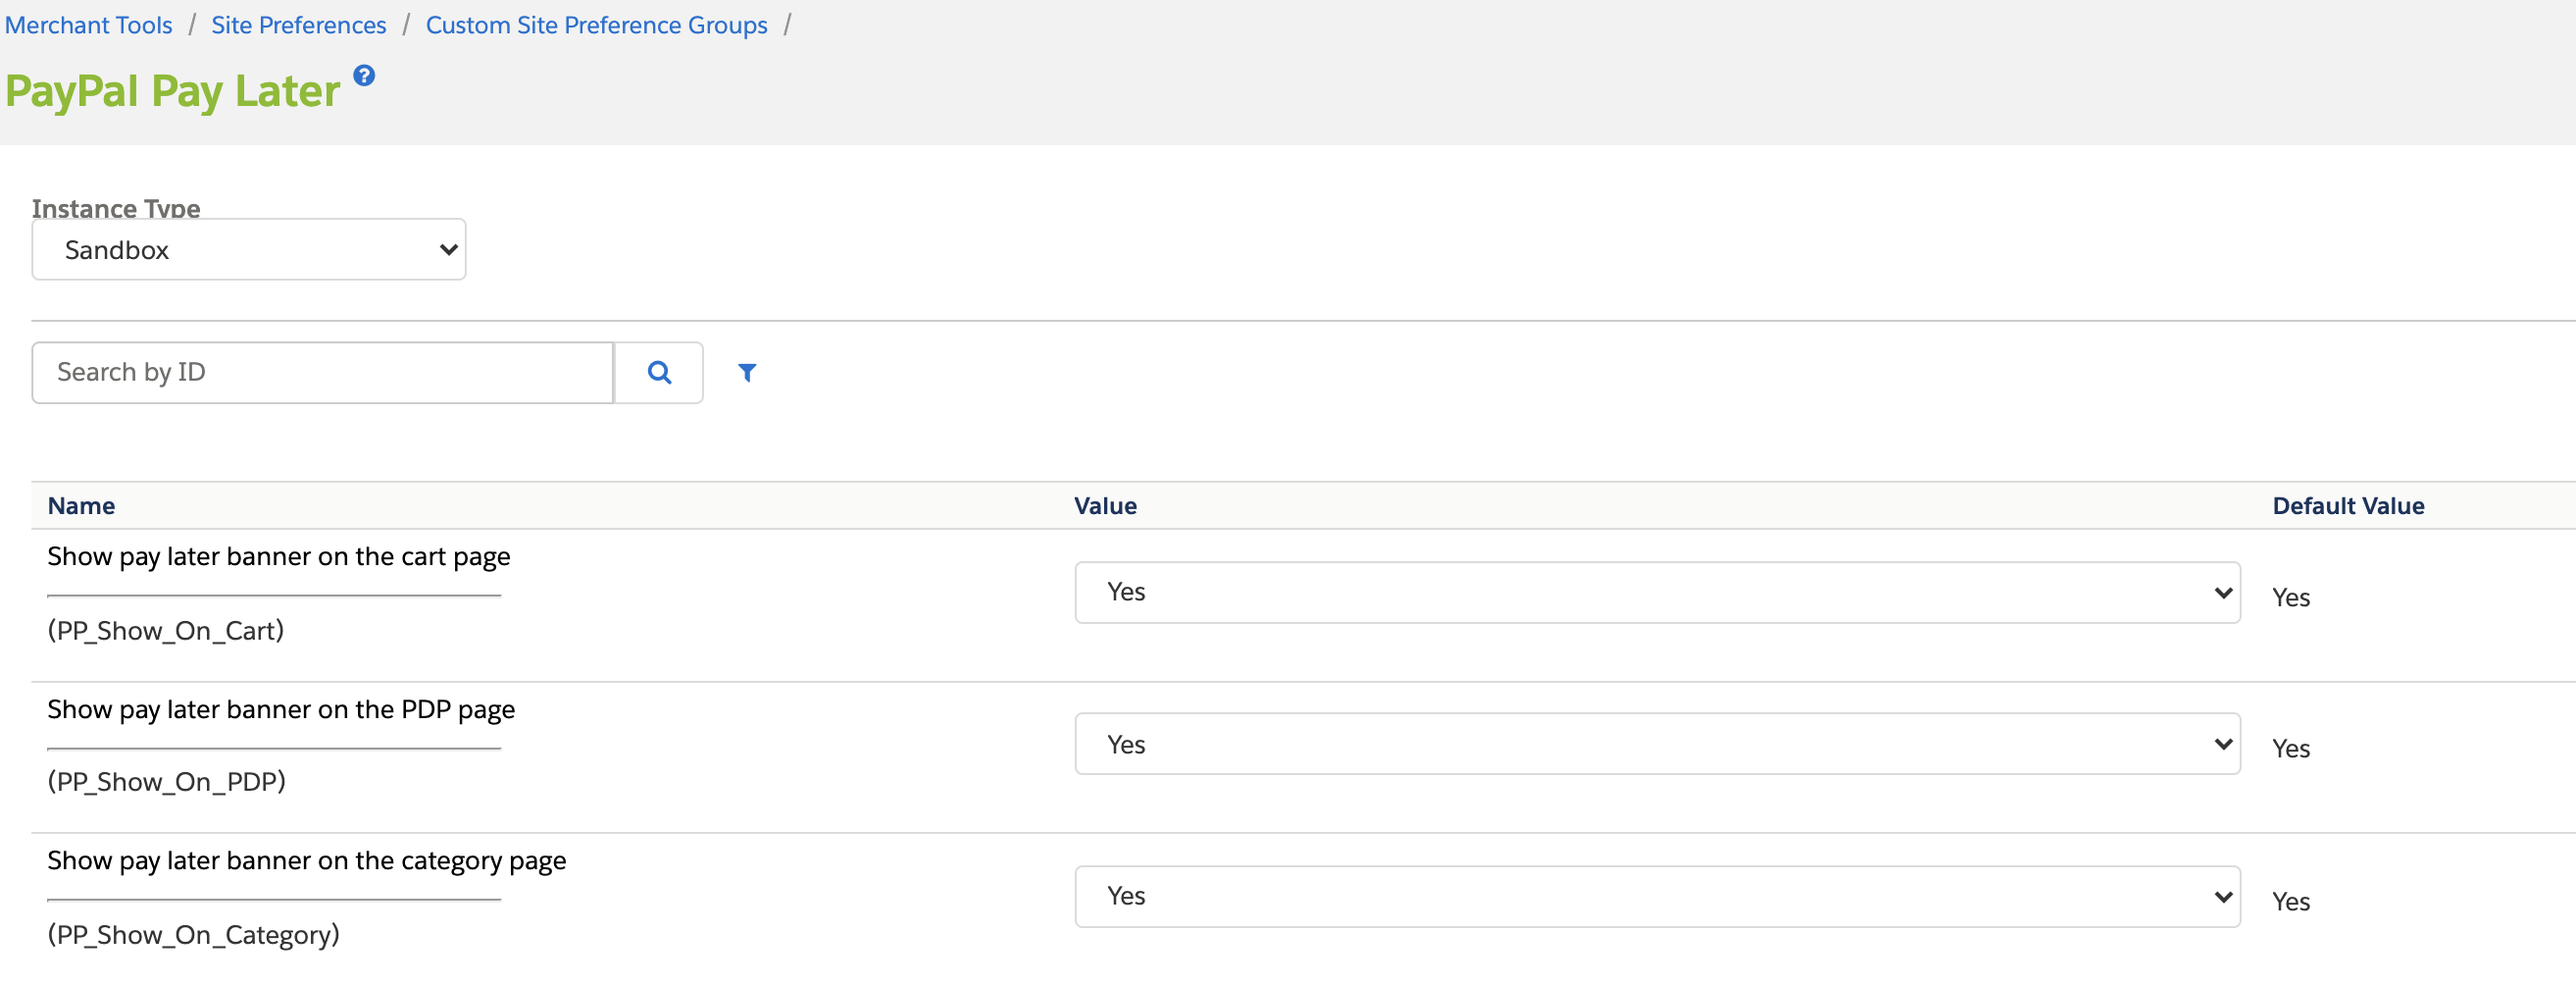The image size is (2576, 985).
Task: Expand the Instance Type Sandbox dropdown
Action: 249,250
